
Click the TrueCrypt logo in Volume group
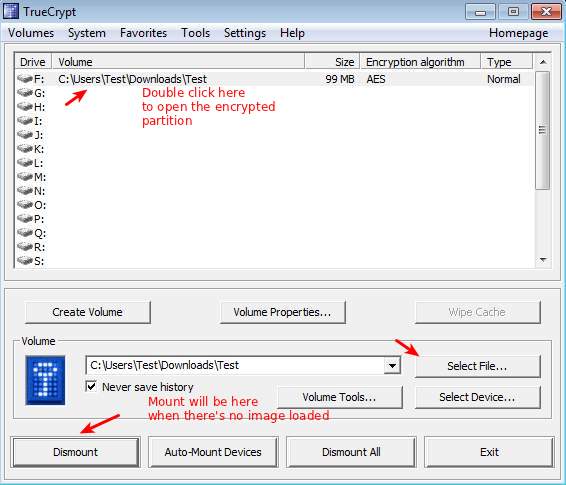coord(45,380)
